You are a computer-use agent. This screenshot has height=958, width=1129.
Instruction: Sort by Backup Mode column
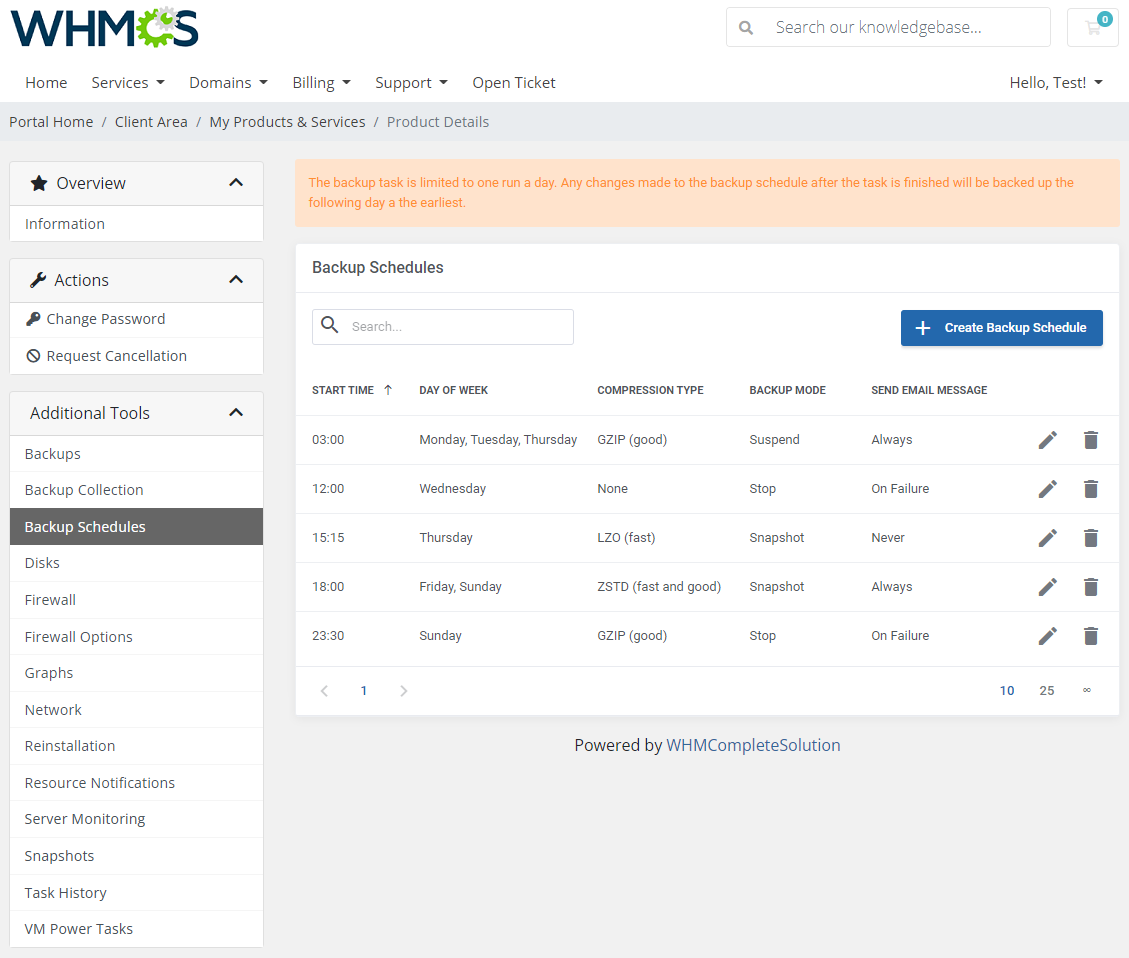[x=788, y=390]
